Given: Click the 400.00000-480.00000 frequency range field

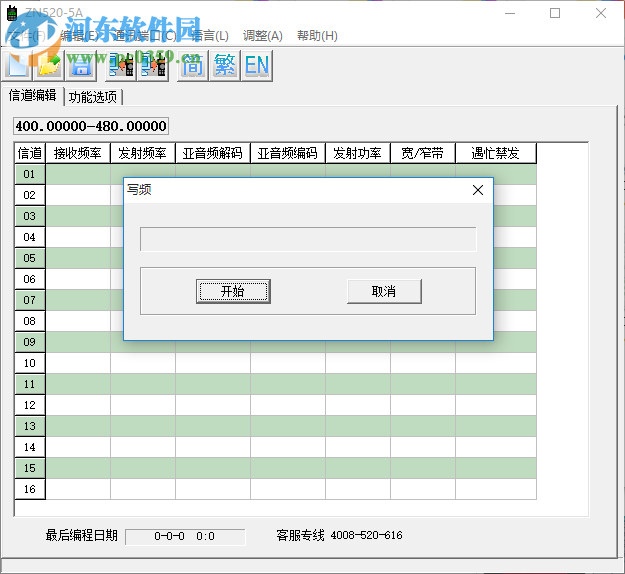Looking at the screenshot, I should 91,126.
